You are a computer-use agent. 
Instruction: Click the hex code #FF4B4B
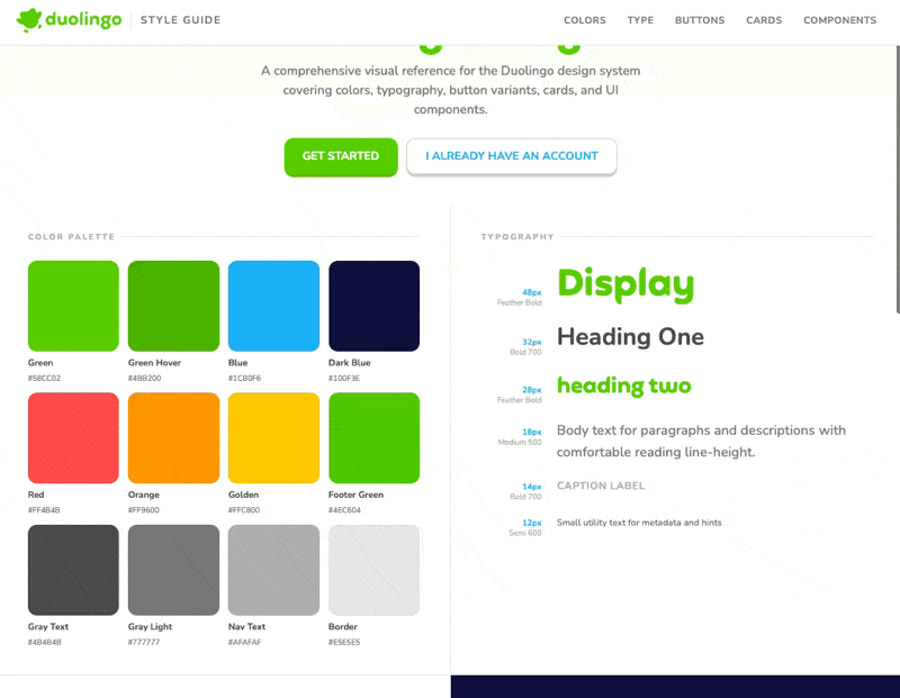pyautogui.click(x=44, y=510)
